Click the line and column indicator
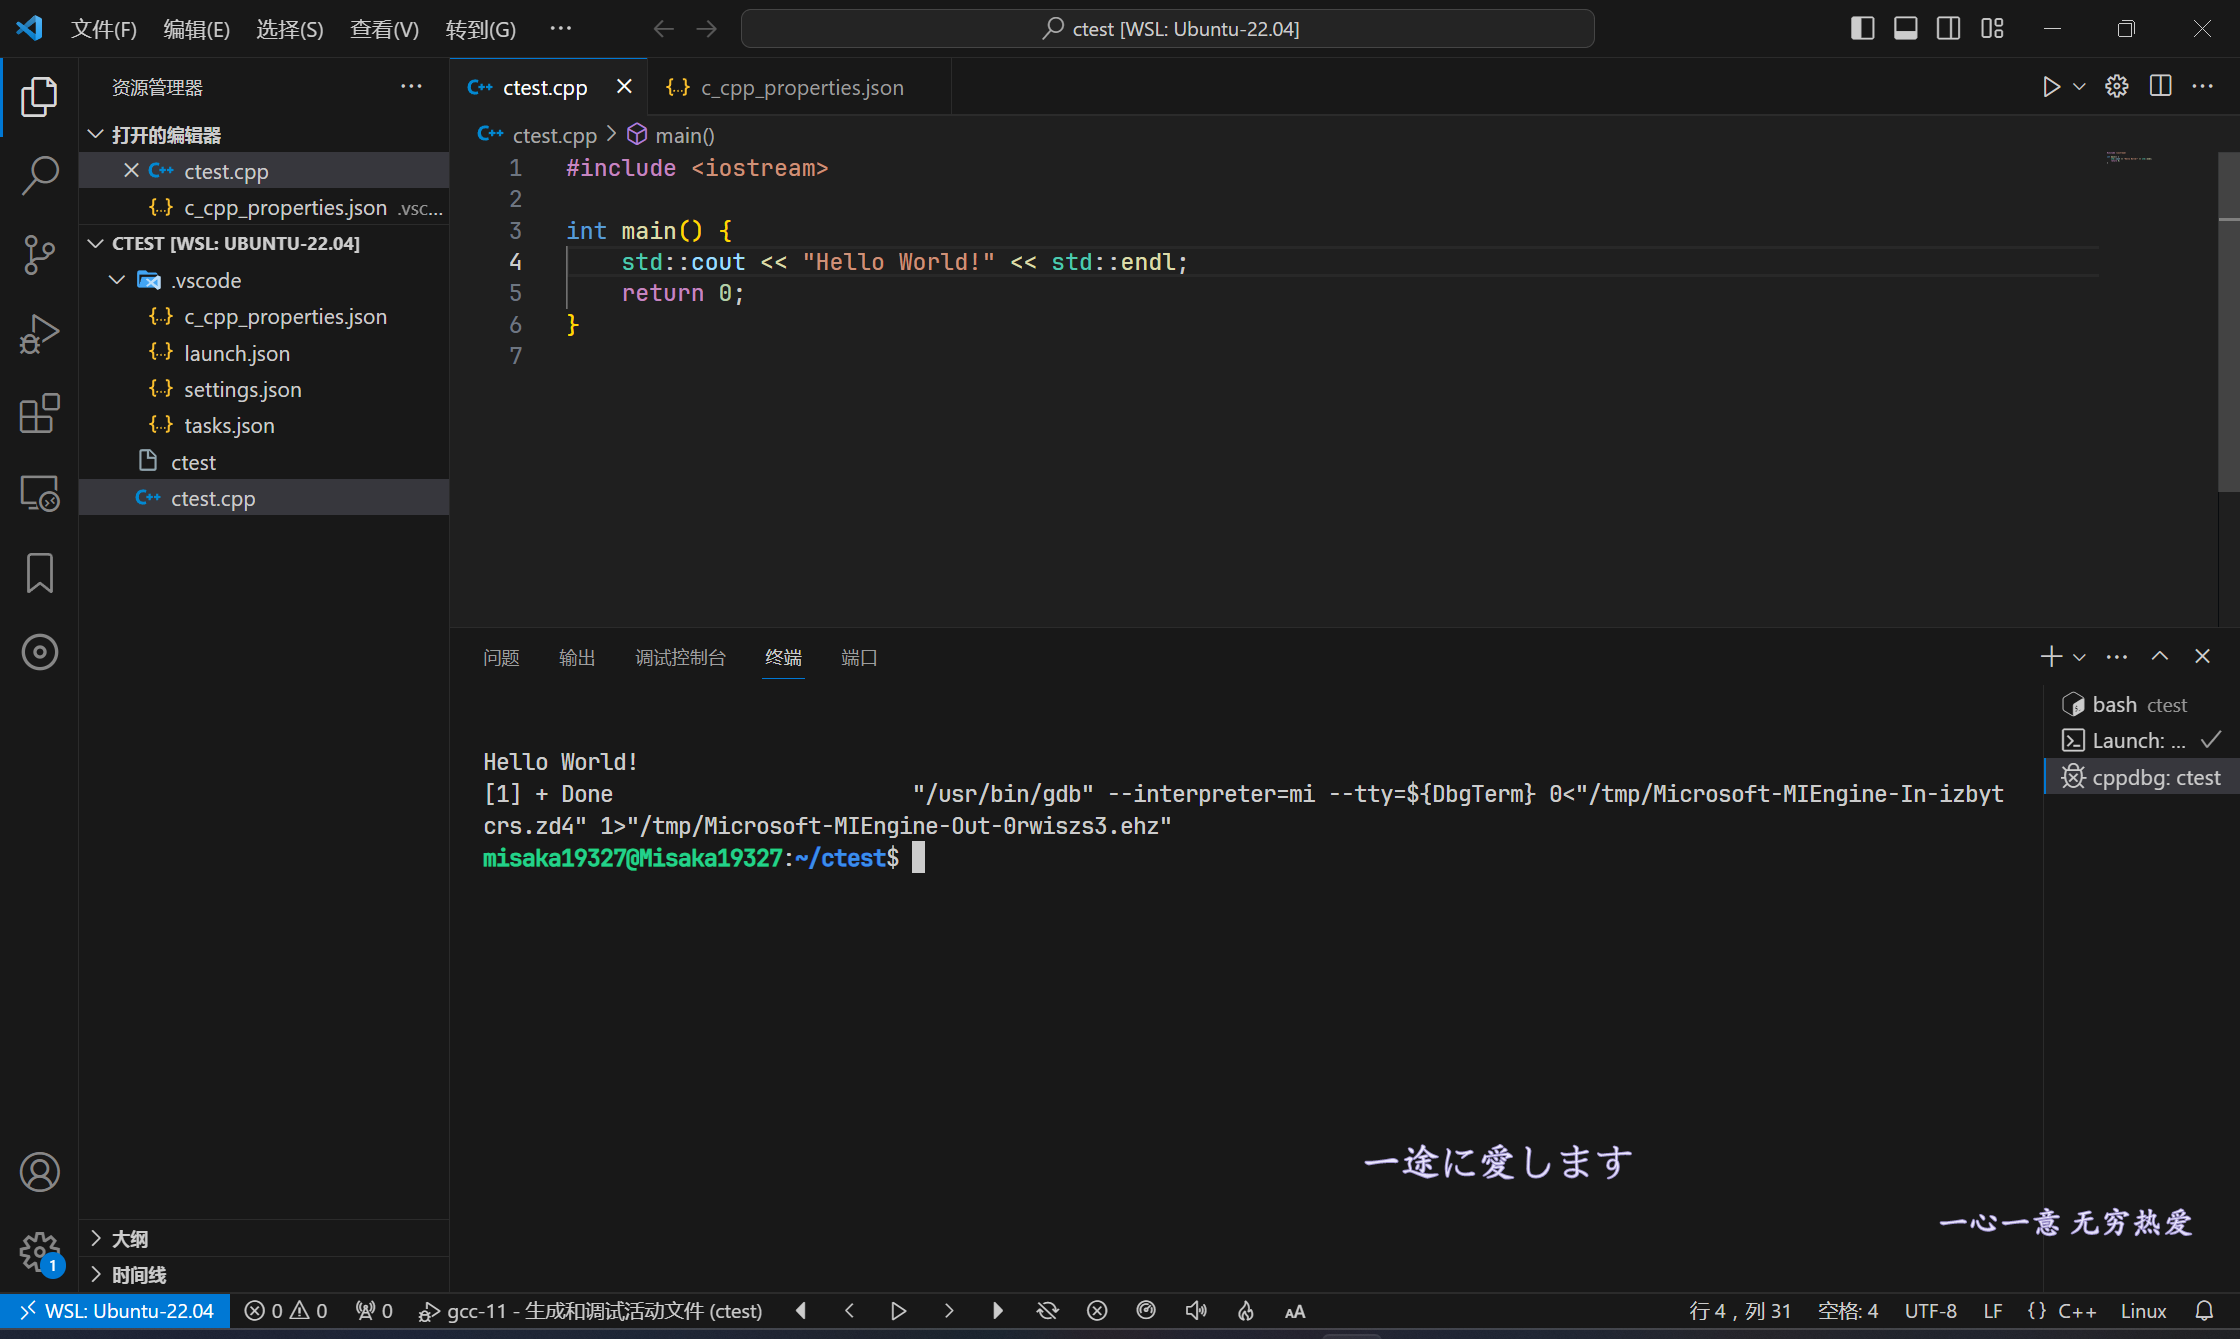This screenshot has width=2240, height=1339. [x=1740, y=1311]
